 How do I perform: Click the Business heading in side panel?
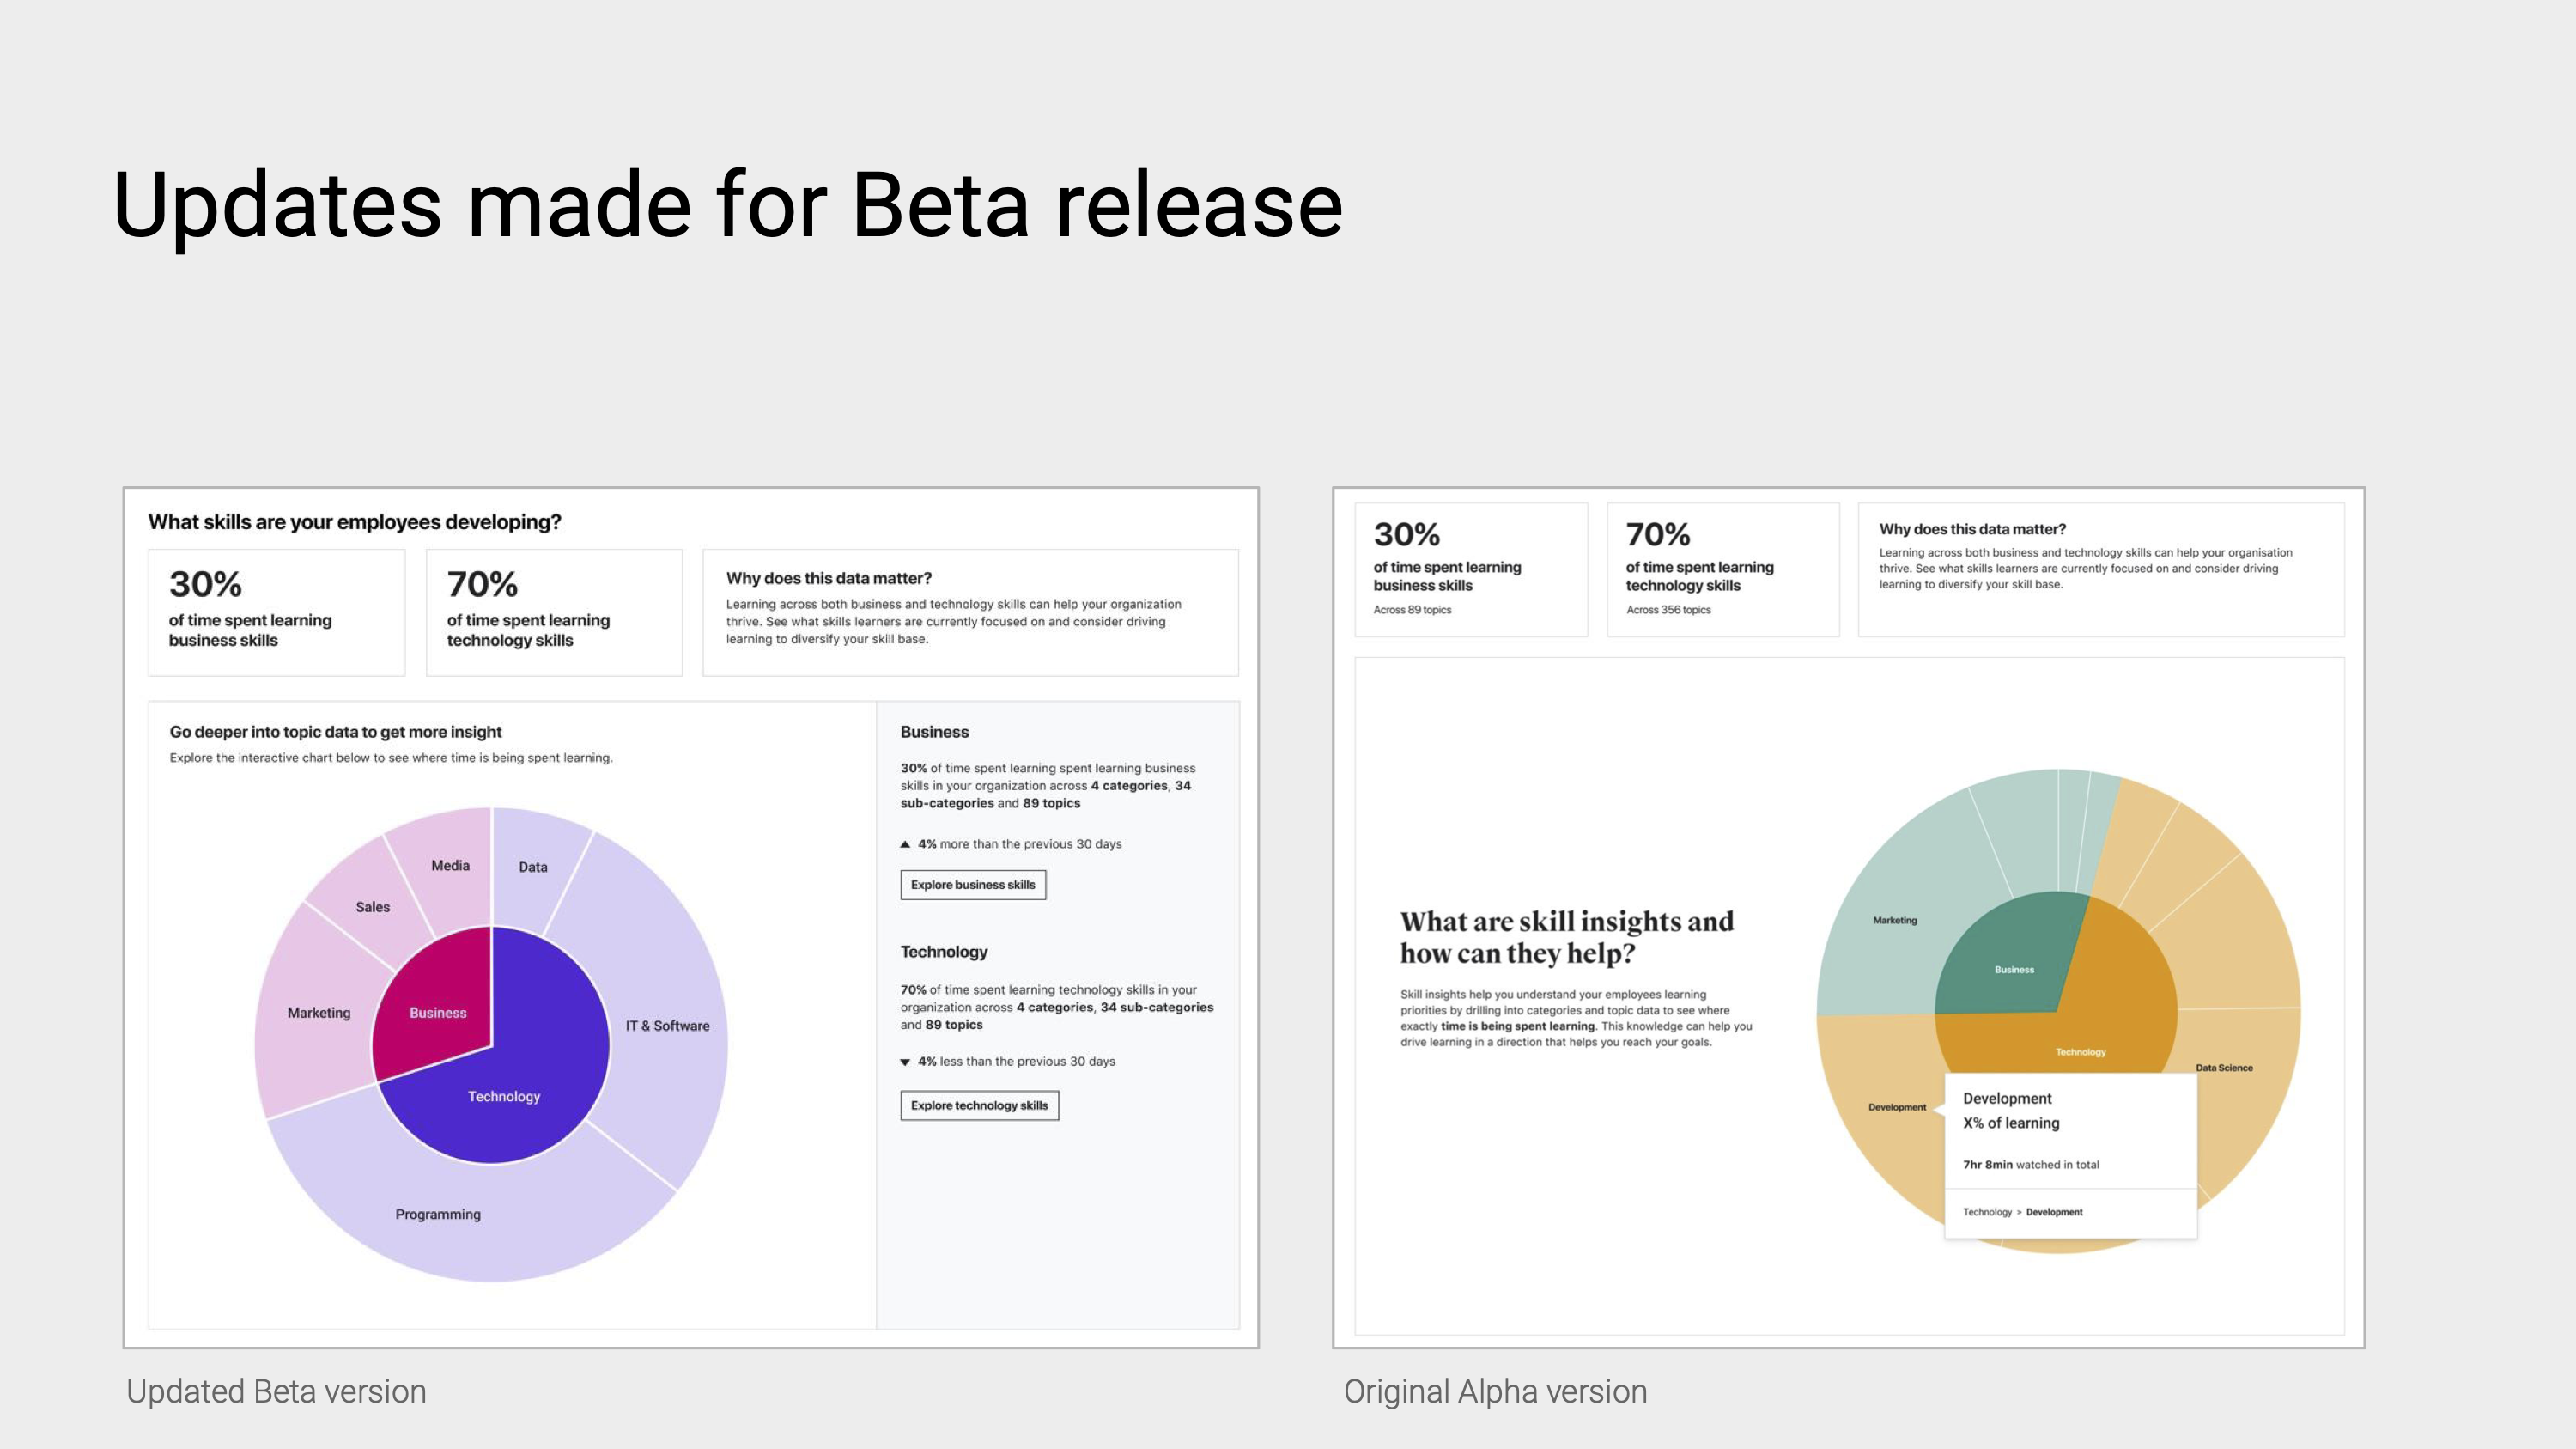point(934,732)
